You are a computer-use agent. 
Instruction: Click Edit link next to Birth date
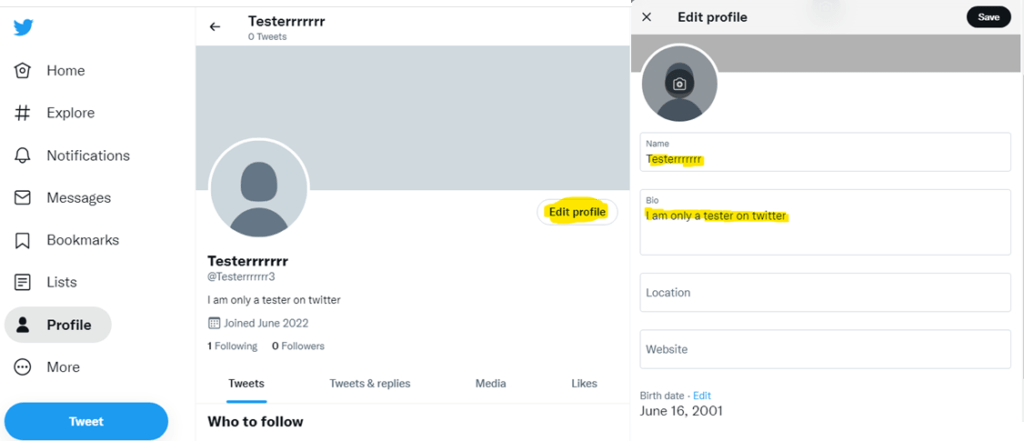(x=702, y=395)
